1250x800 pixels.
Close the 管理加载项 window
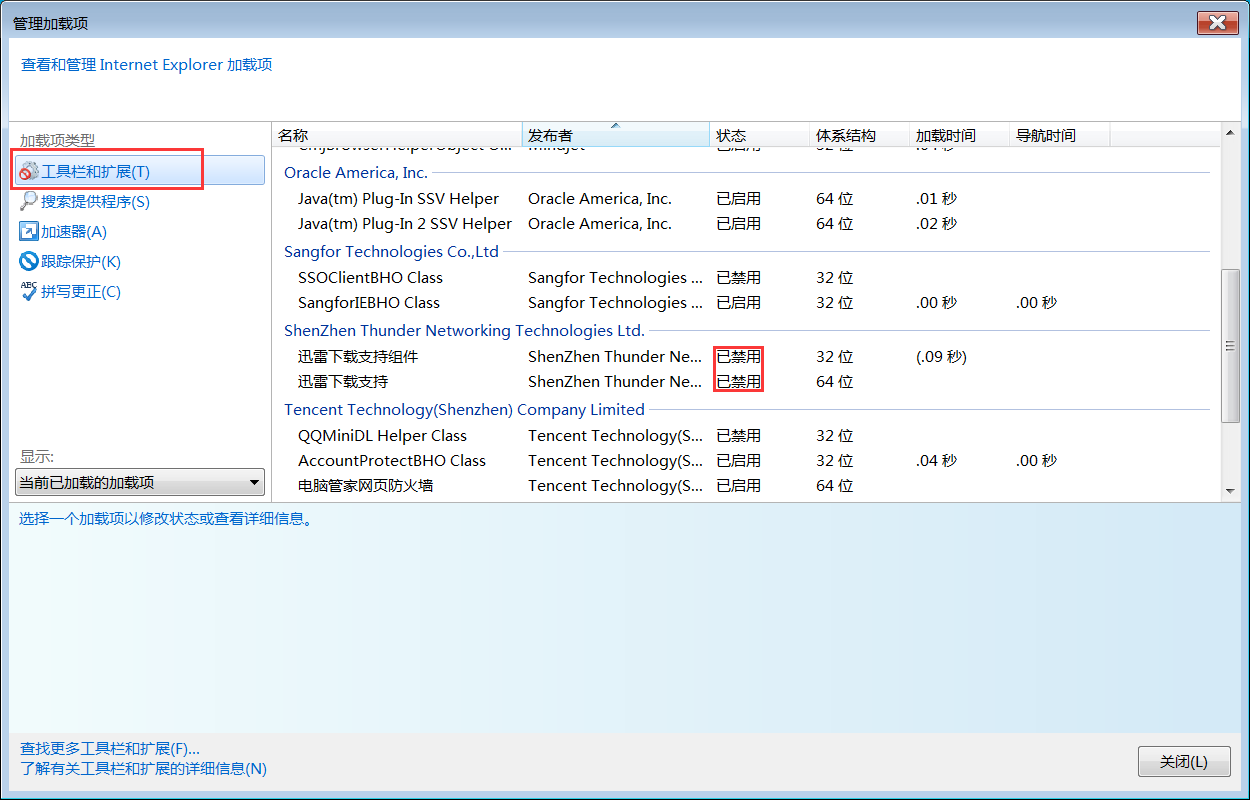(x=1218, y=22)
